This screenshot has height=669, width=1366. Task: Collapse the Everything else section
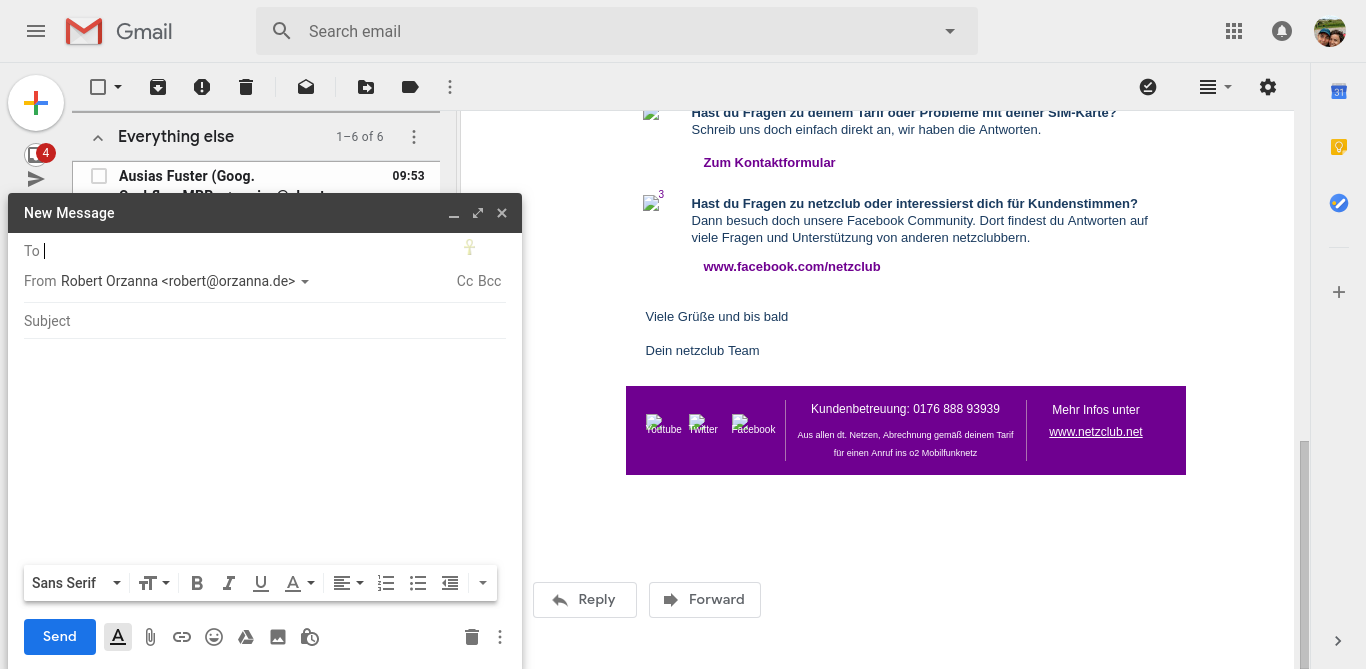tap(98, 137)
